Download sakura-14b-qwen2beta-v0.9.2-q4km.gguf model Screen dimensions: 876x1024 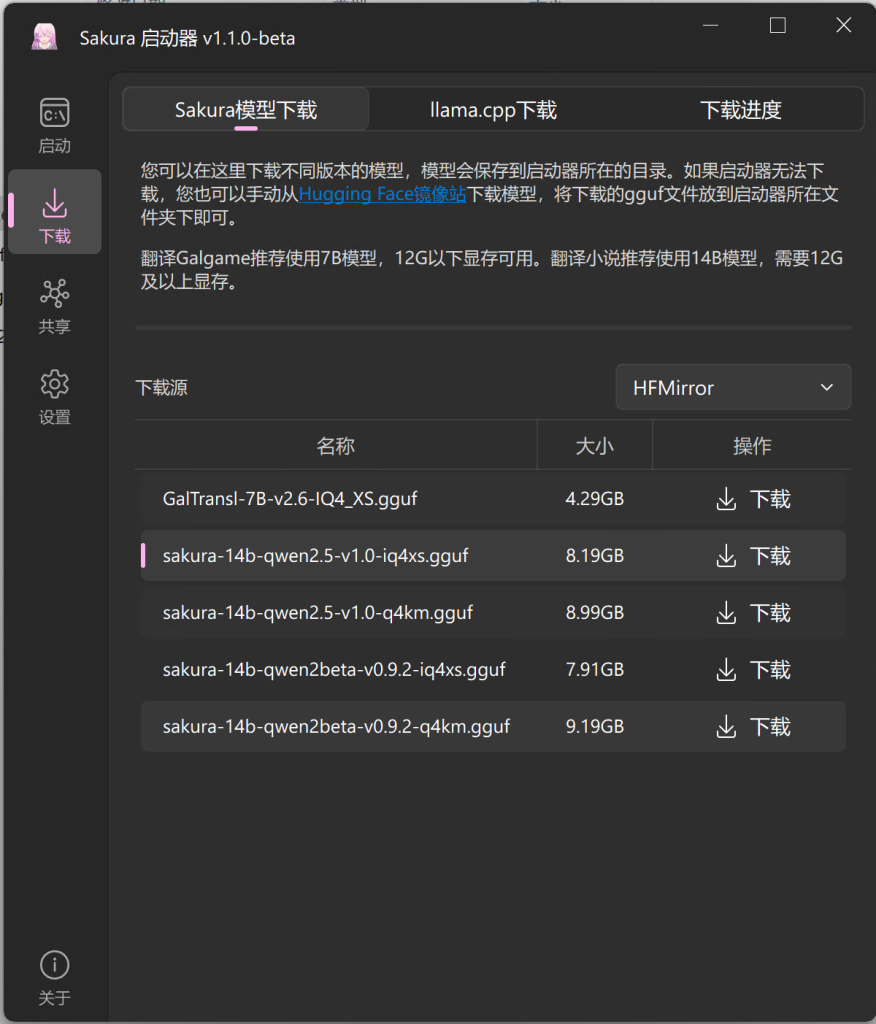pyautogui.click(x=753, y=727)
